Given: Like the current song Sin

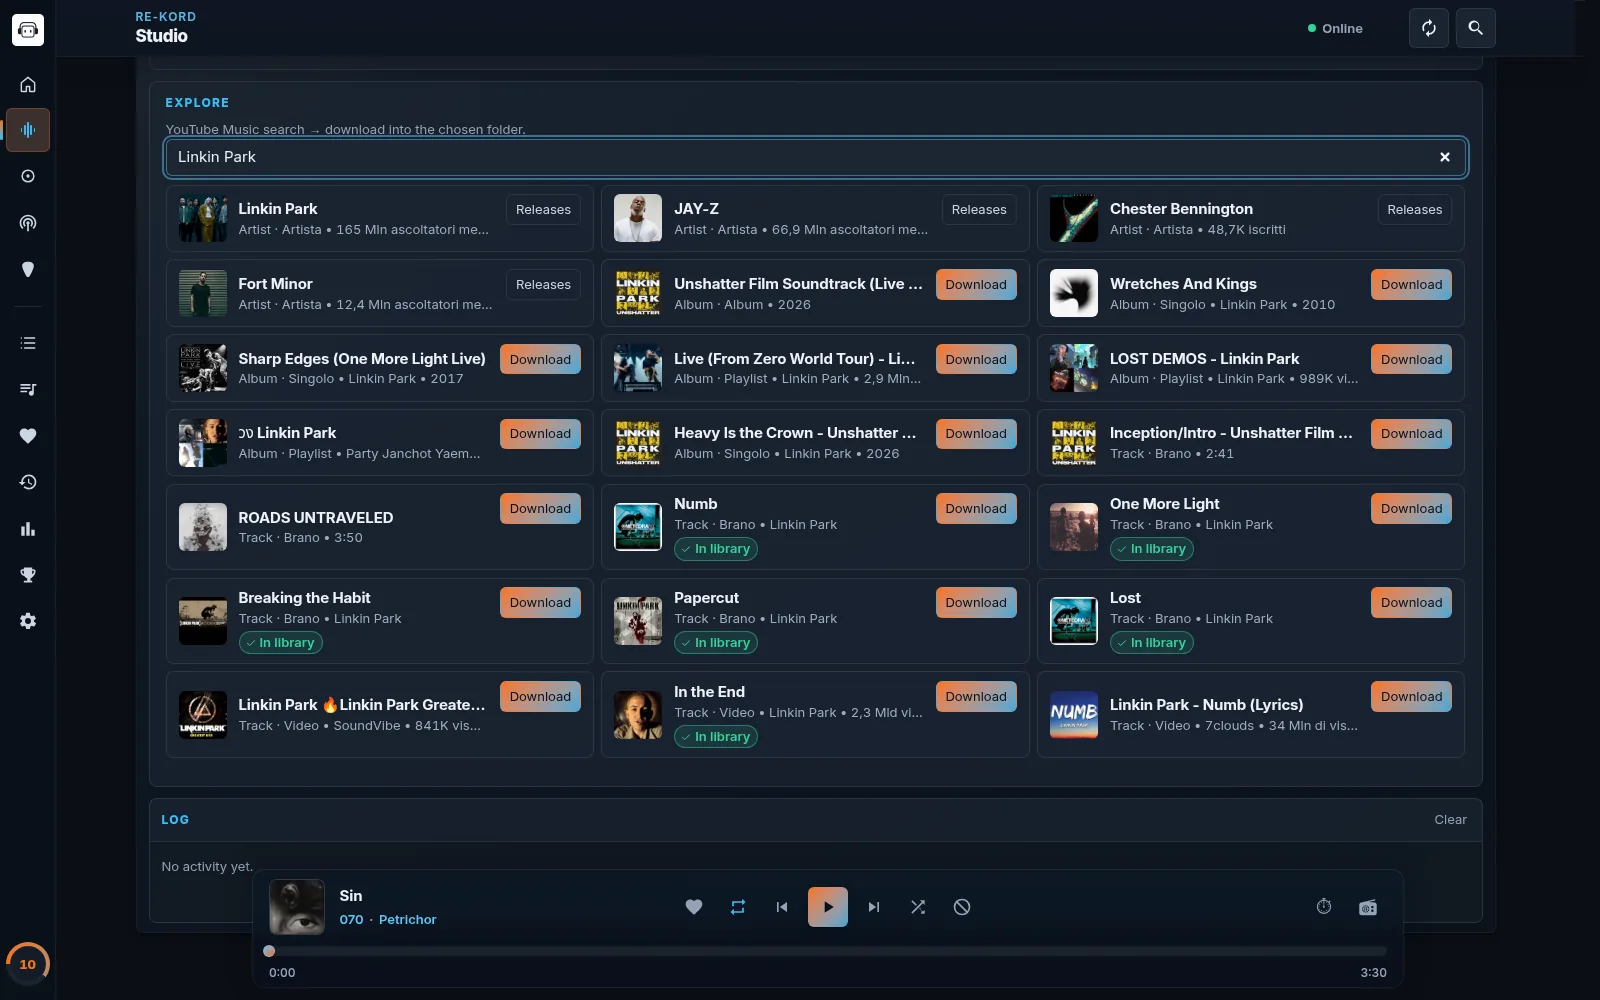Looking at the screenshot, I should pos(694,907).
